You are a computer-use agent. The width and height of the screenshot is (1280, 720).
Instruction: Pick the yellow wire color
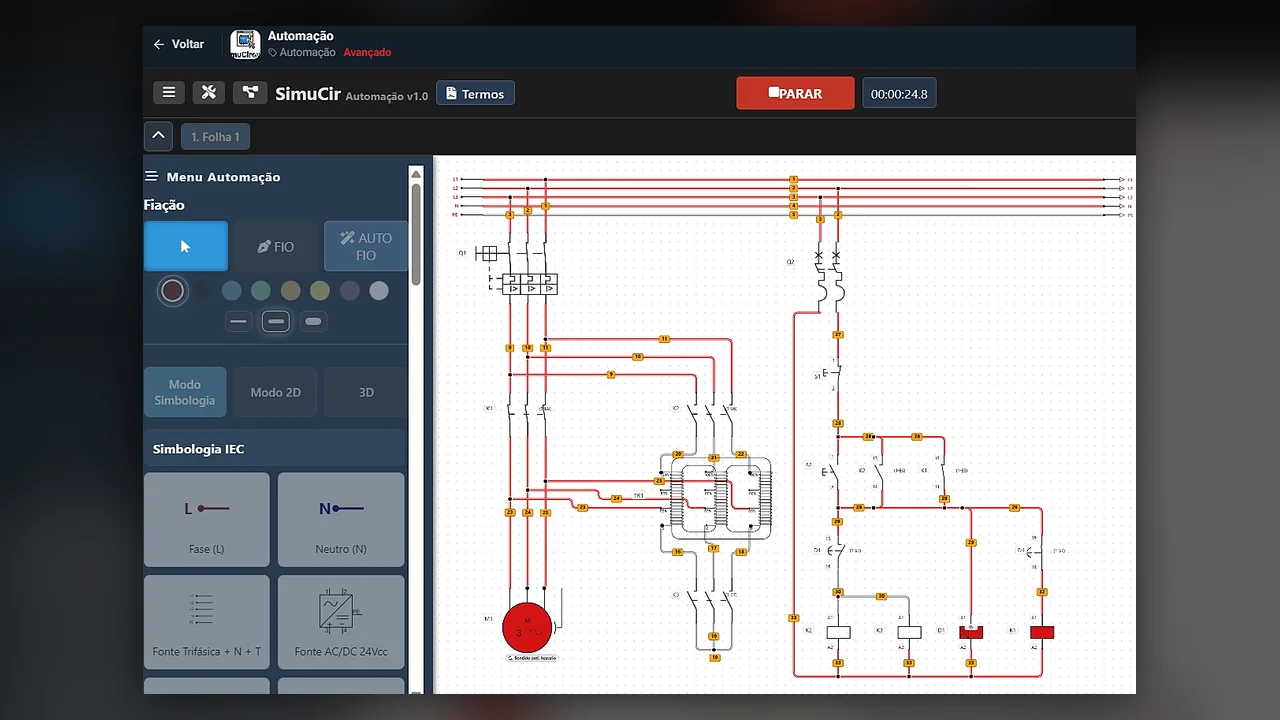[x=320, y=291]
